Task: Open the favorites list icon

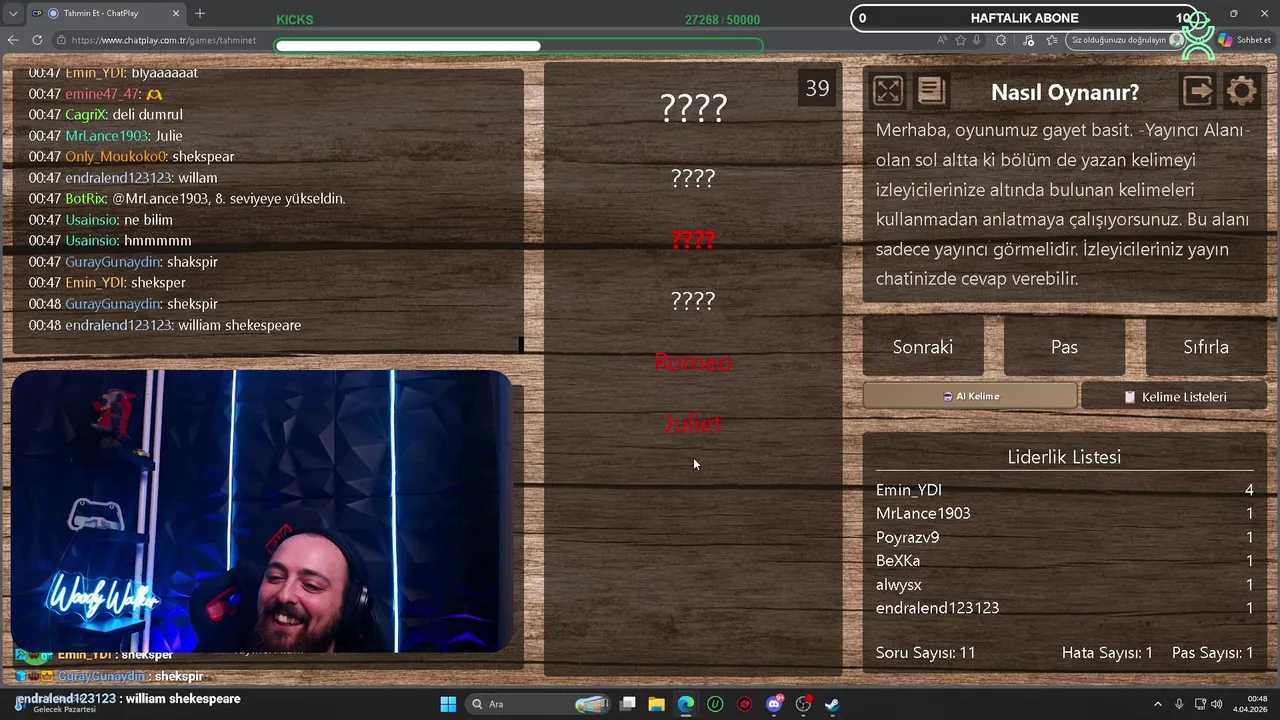Action: coord(1052,40)
